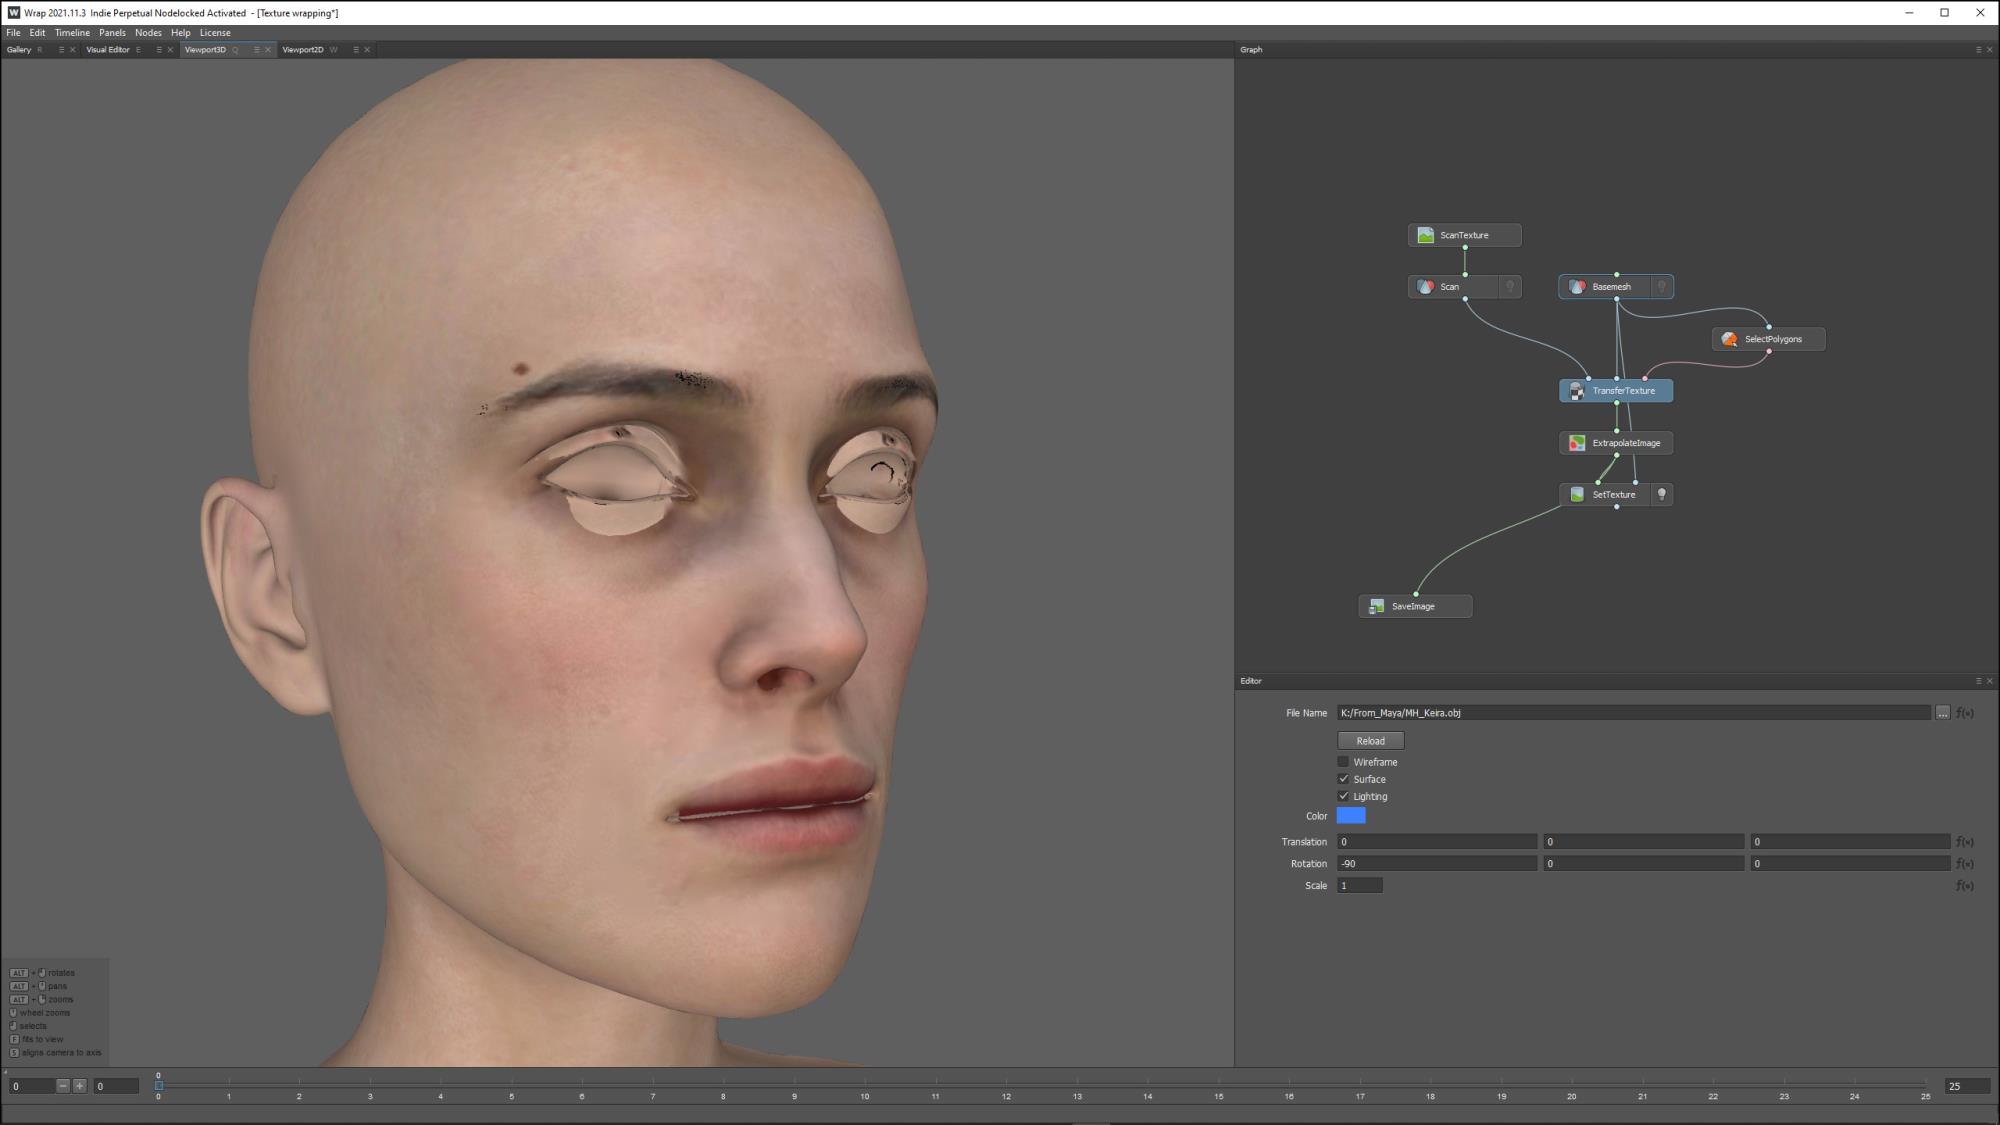This screenshot has height=1125, width=2000.
Task: Click the TransferTexture node checker icon
Action: tap(1577, 391)
